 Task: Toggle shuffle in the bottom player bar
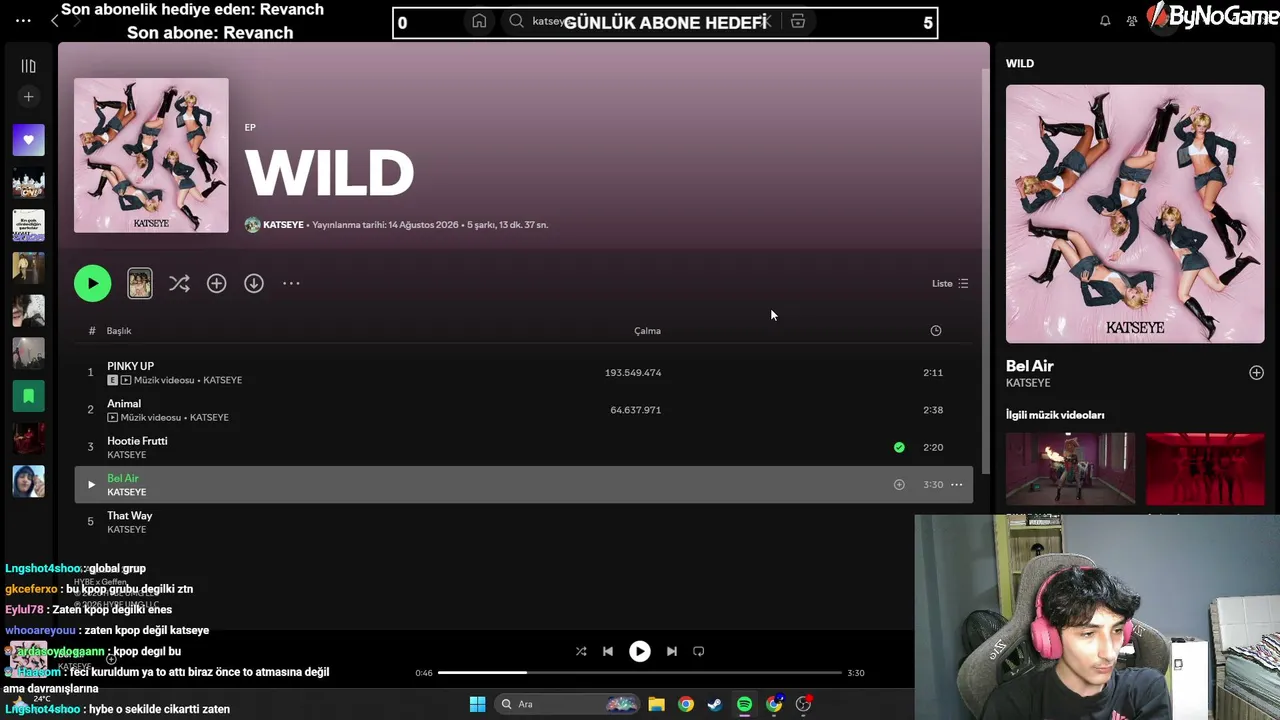coord(581,651)
